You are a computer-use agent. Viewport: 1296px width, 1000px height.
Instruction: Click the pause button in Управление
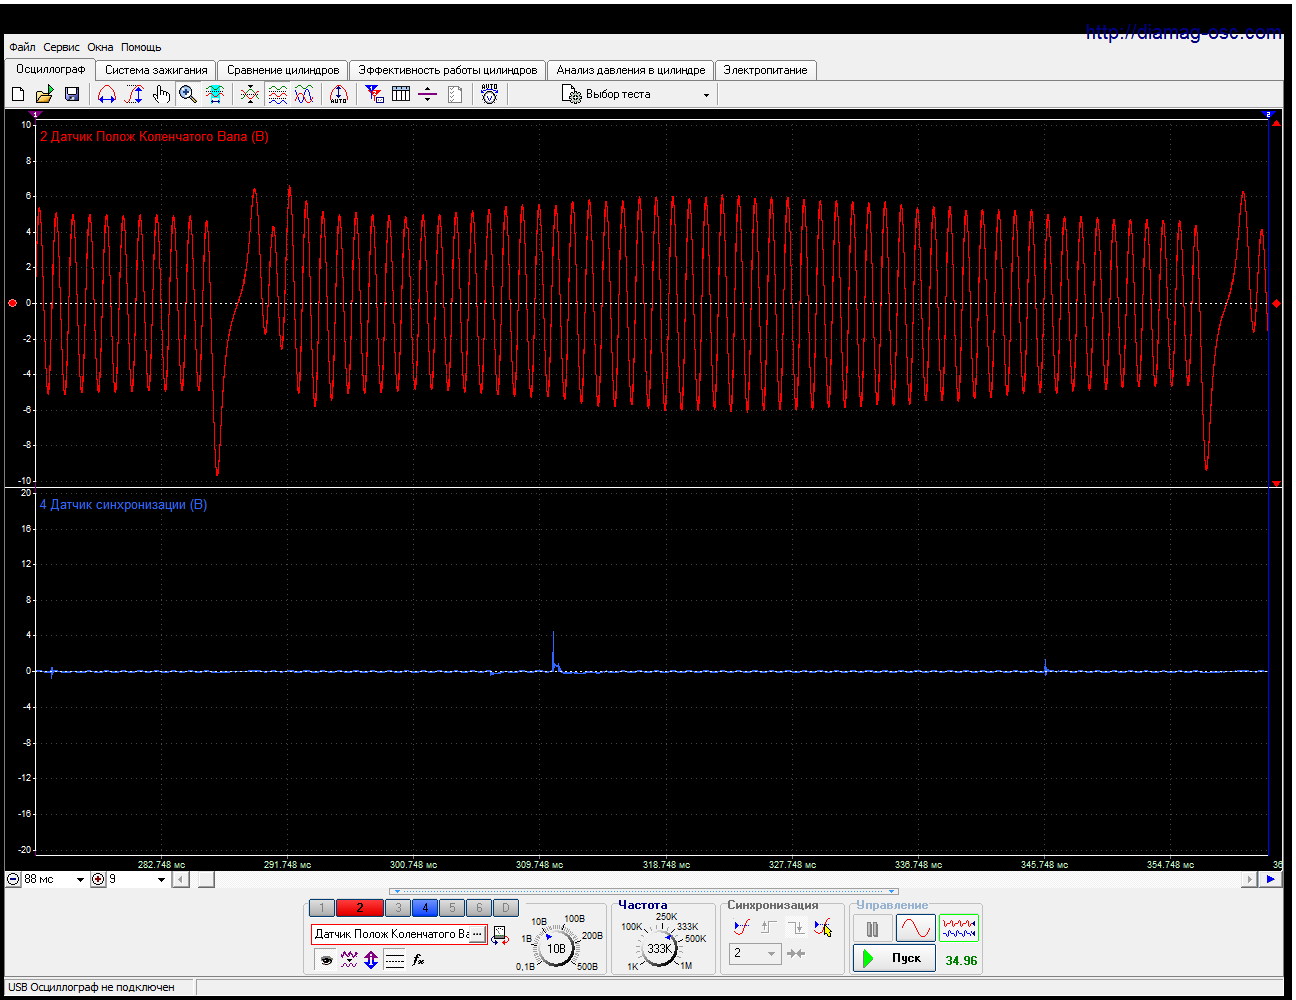[x=872, y=929]
